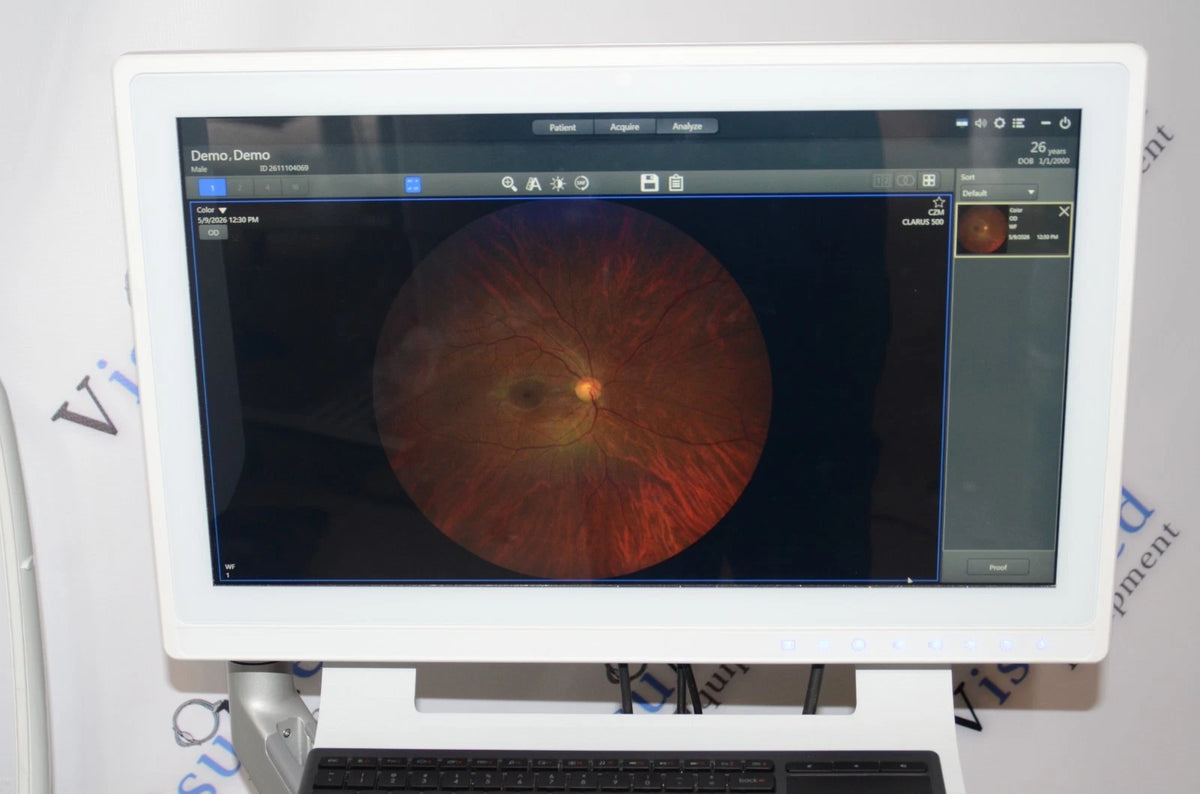The image size is (1200, 794).
Task: Remove thumbnail with the X button
Action: tap(1063, 211)
